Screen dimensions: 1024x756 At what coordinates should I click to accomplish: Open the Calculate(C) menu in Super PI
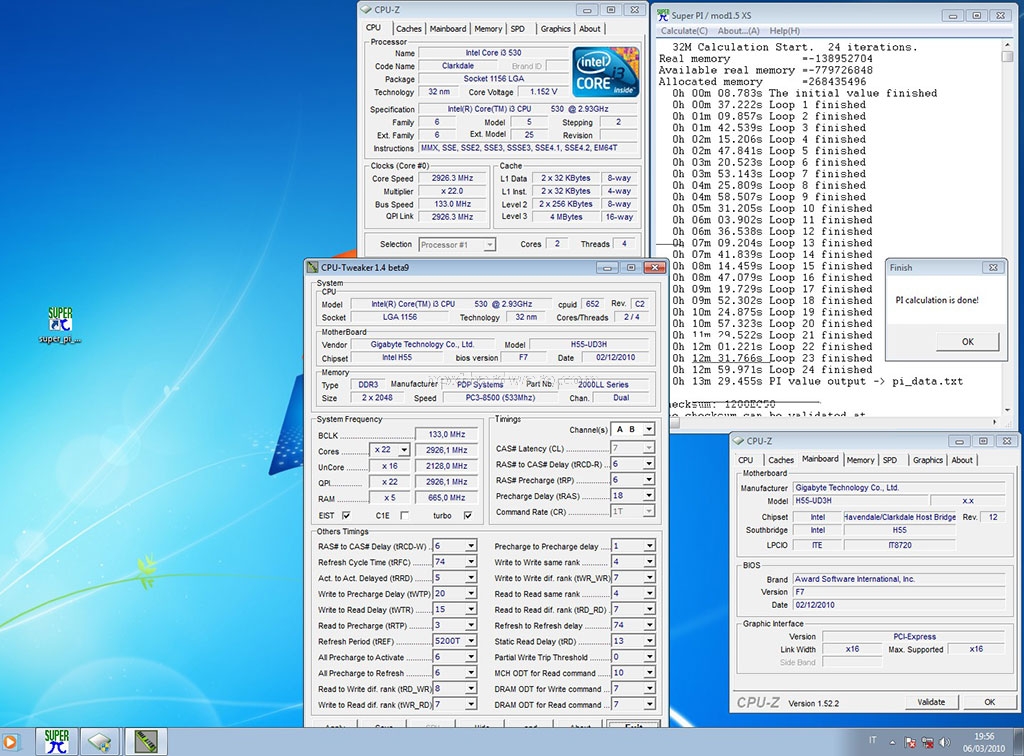[x=684, y=31]
